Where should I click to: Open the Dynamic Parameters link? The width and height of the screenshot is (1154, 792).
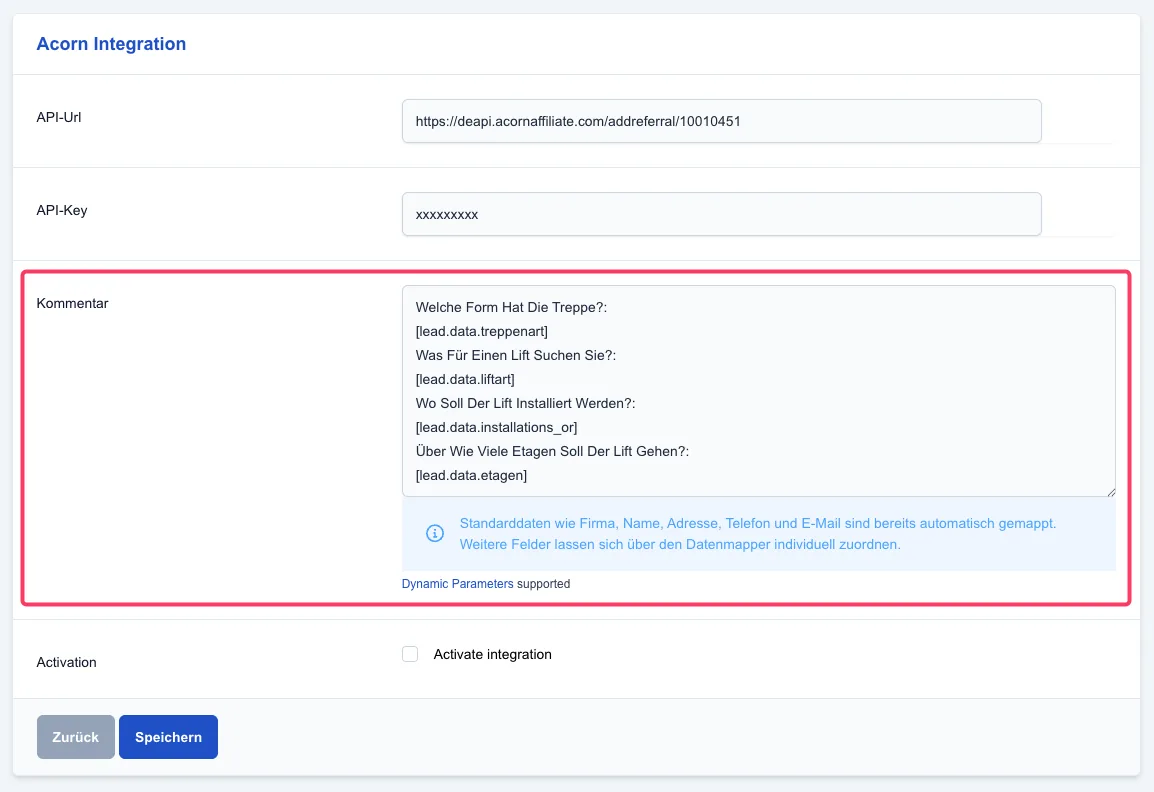(x=457, y=584)
